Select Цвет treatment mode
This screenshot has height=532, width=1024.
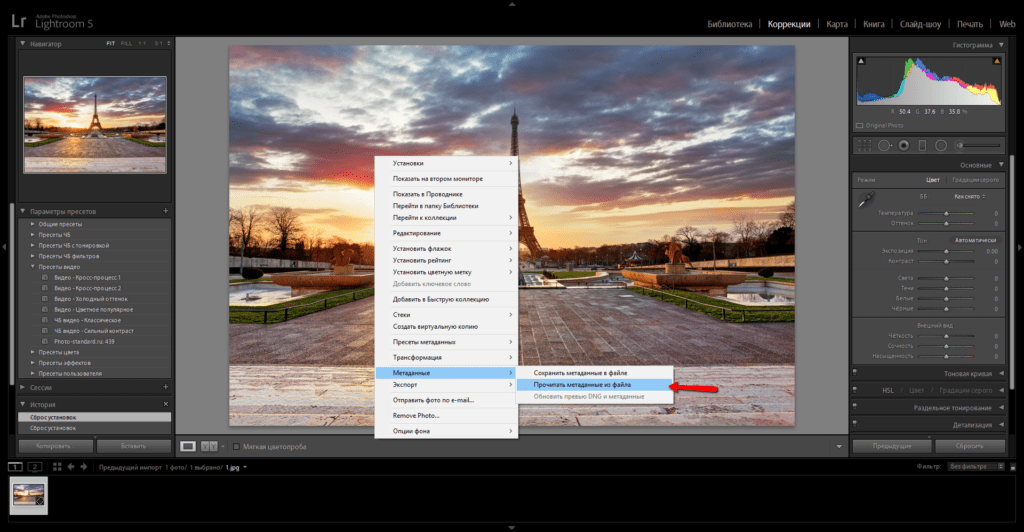pos(933,180)
